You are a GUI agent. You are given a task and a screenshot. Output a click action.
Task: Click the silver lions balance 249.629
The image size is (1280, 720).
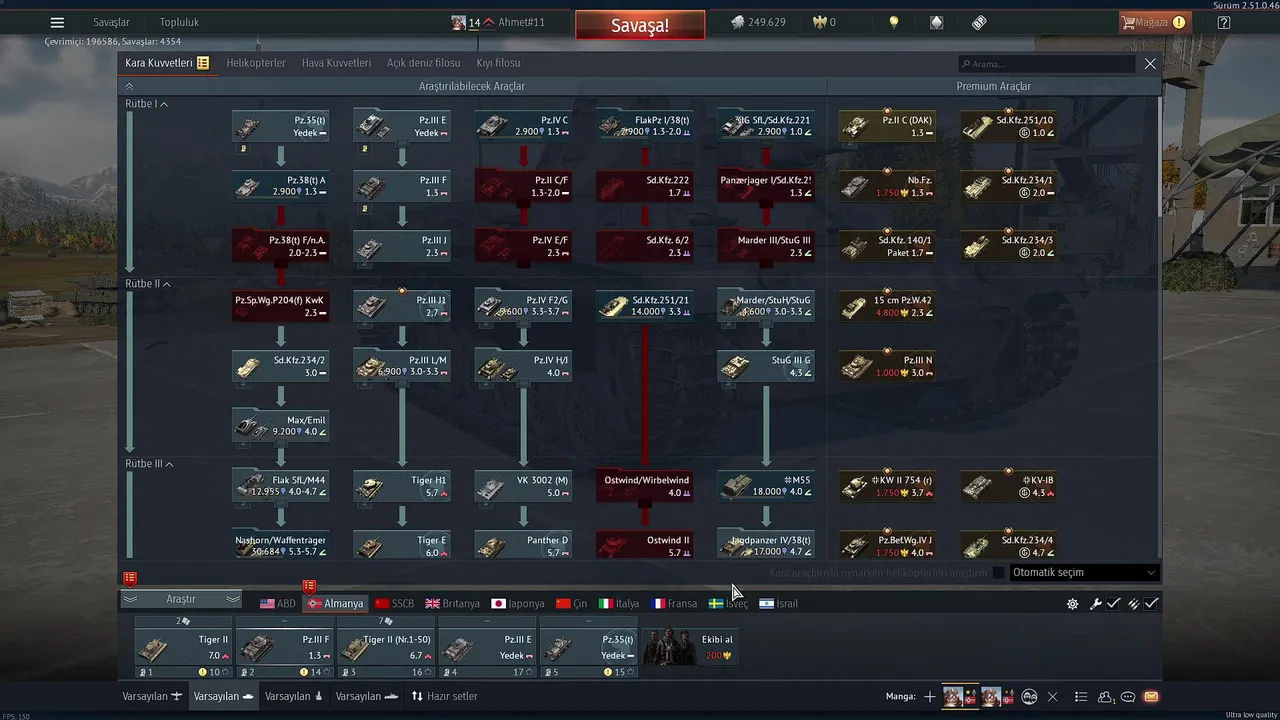pos(758,22)
